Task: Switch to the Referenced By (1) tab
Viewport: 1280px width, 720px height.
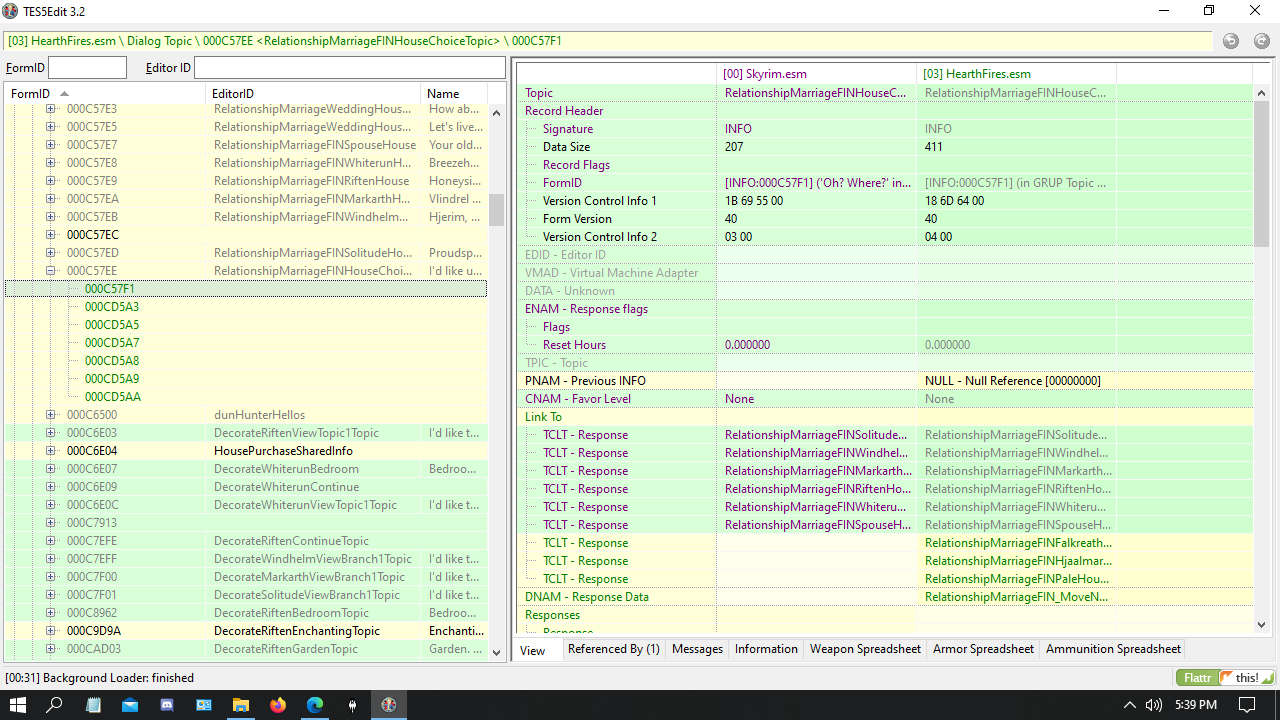Action: pos(613,649)
